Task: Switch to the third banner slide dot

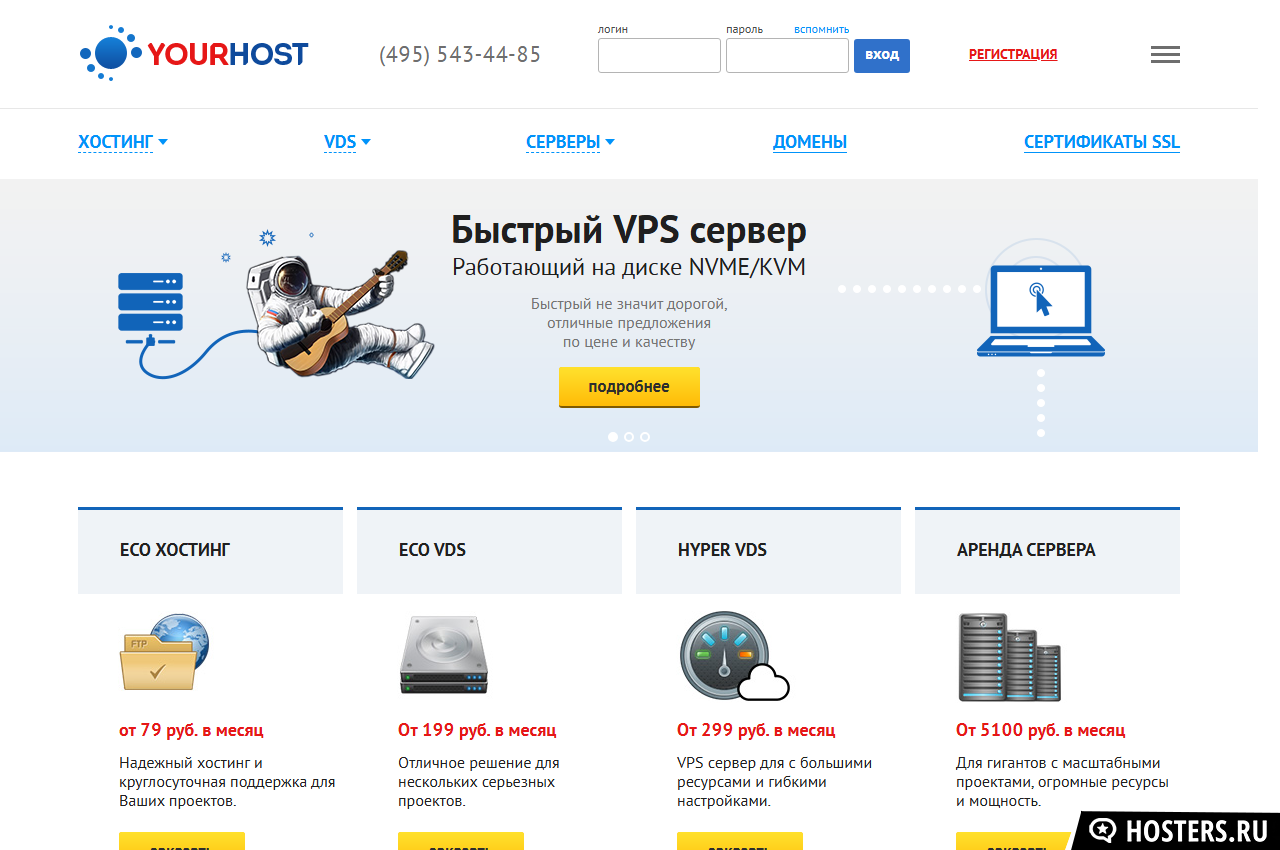Action: click(645, 437)
